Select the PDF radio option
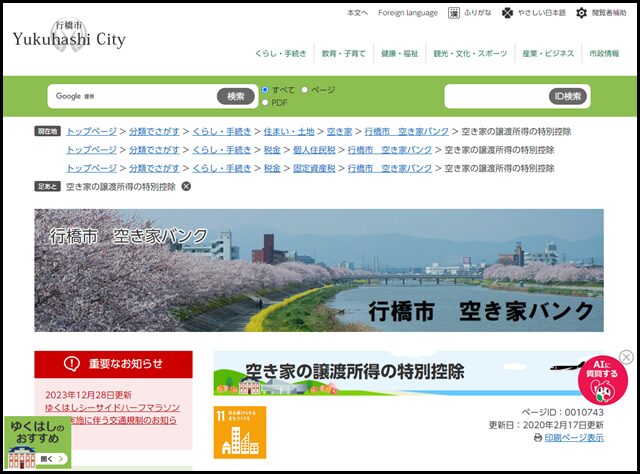Image resolution: width=640 pixels, height=474 pixels. (265, 102)
